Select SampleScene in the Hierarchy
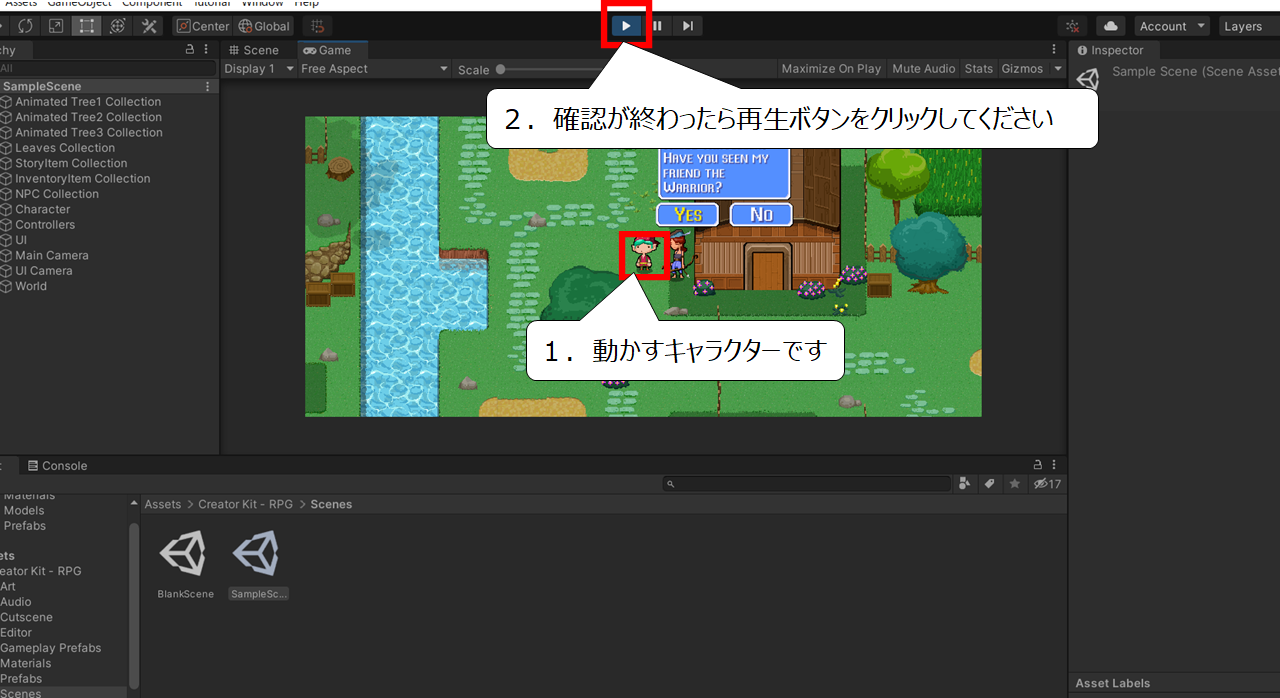Image resolution: width=1280 pixels, height=698 pixels. [x=108, y=87]
